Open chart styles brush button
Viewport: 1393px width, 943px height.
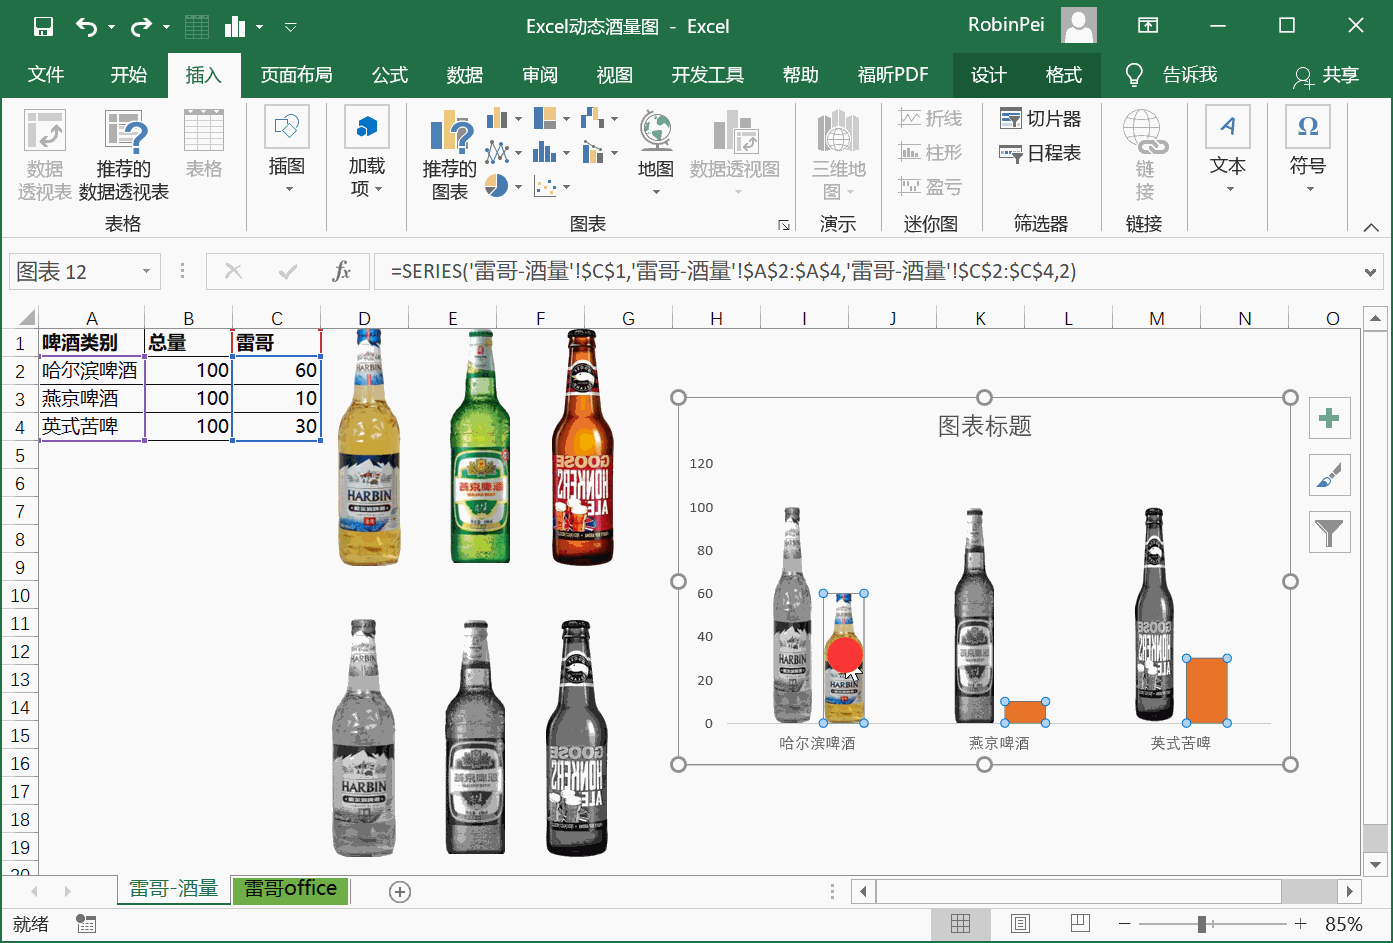click(x=1329, y=475)
